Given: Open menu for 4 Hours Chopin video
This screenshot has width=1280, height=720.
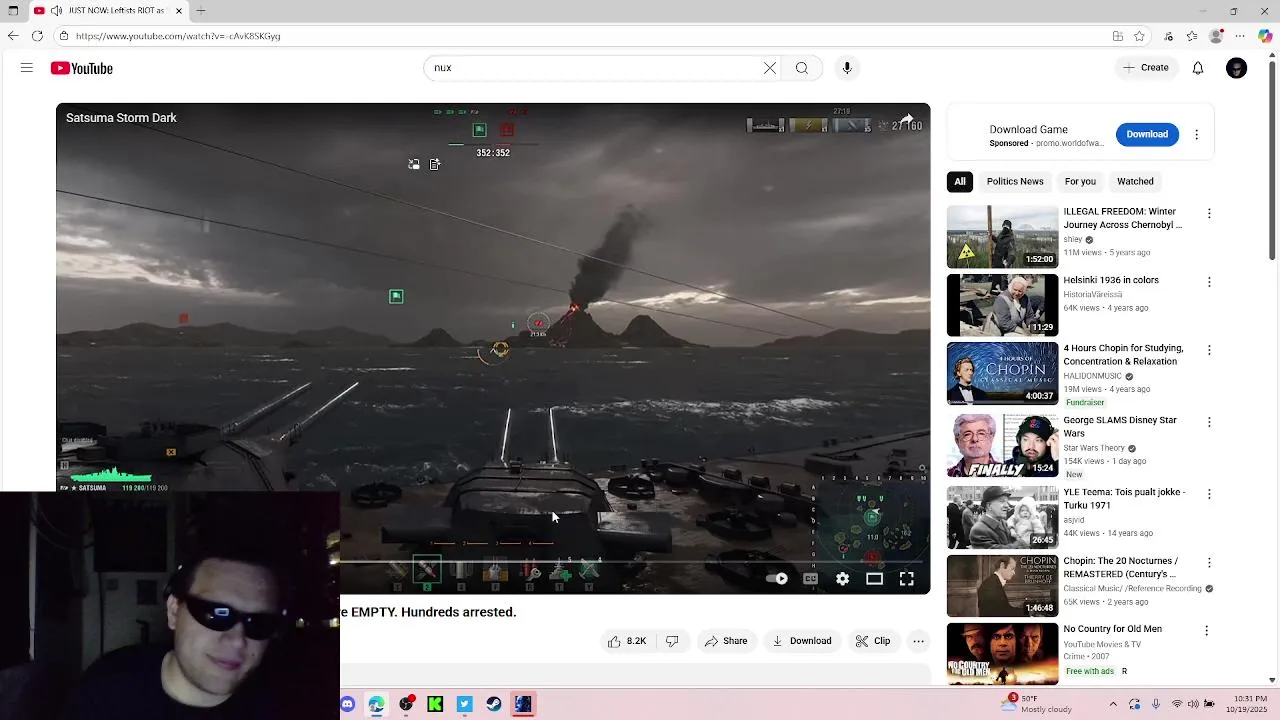Looking at the screenshot, I should (x=1209, y=350).
